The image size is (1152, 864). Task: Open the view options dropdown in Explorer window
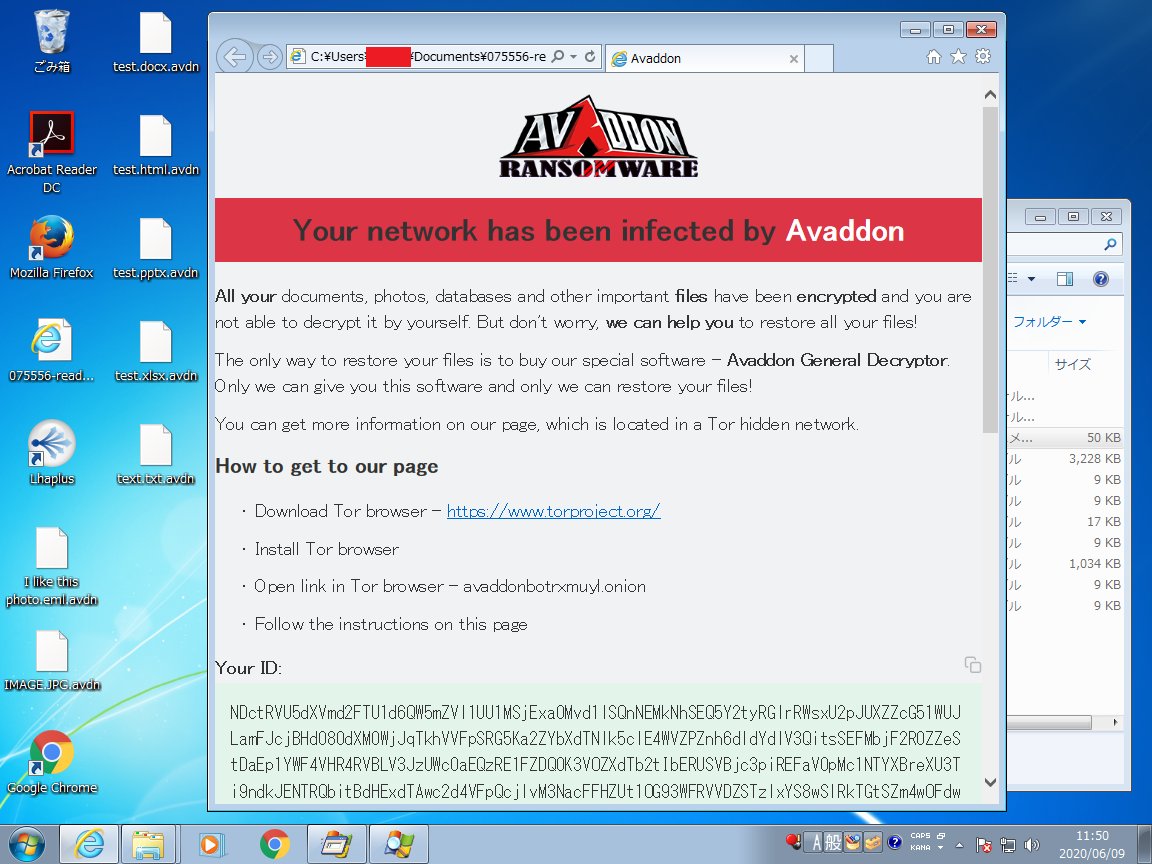pyautogui.click(x=1031, y=278)
